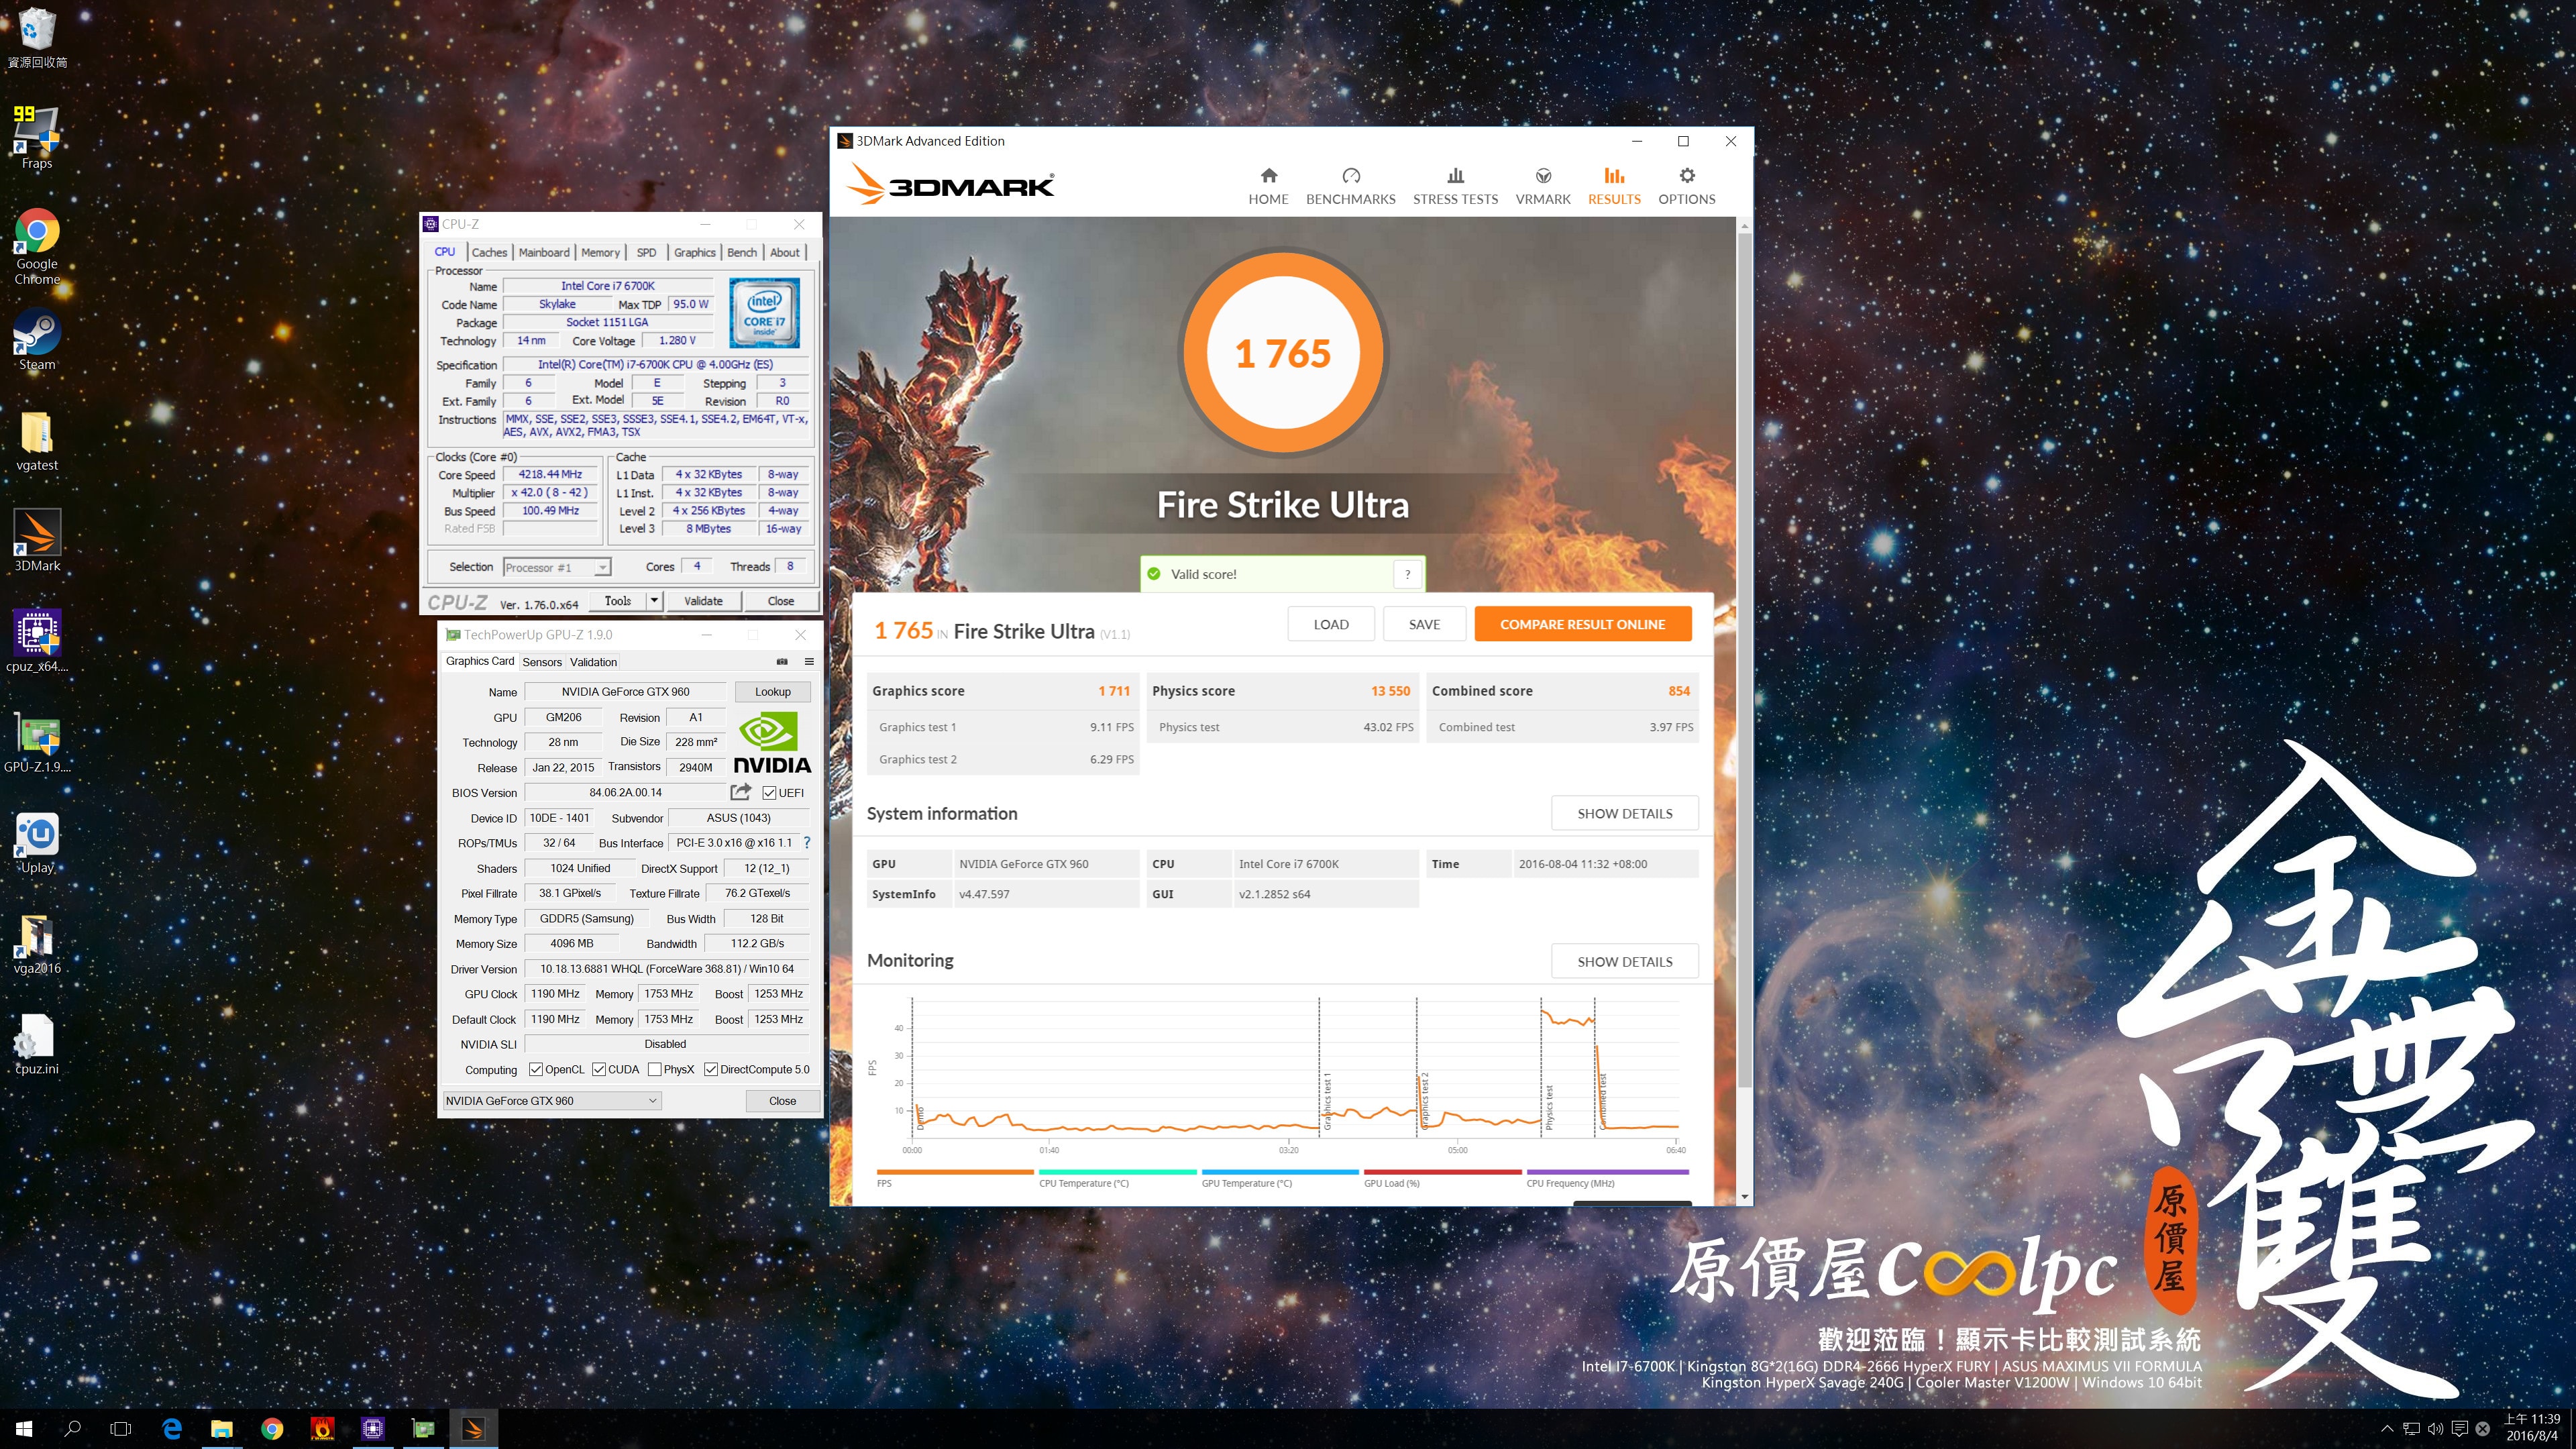Select the Google Chrome desktop shortcut
This screenshot has height=1449, width=2576.
click(x=37, y=247)
